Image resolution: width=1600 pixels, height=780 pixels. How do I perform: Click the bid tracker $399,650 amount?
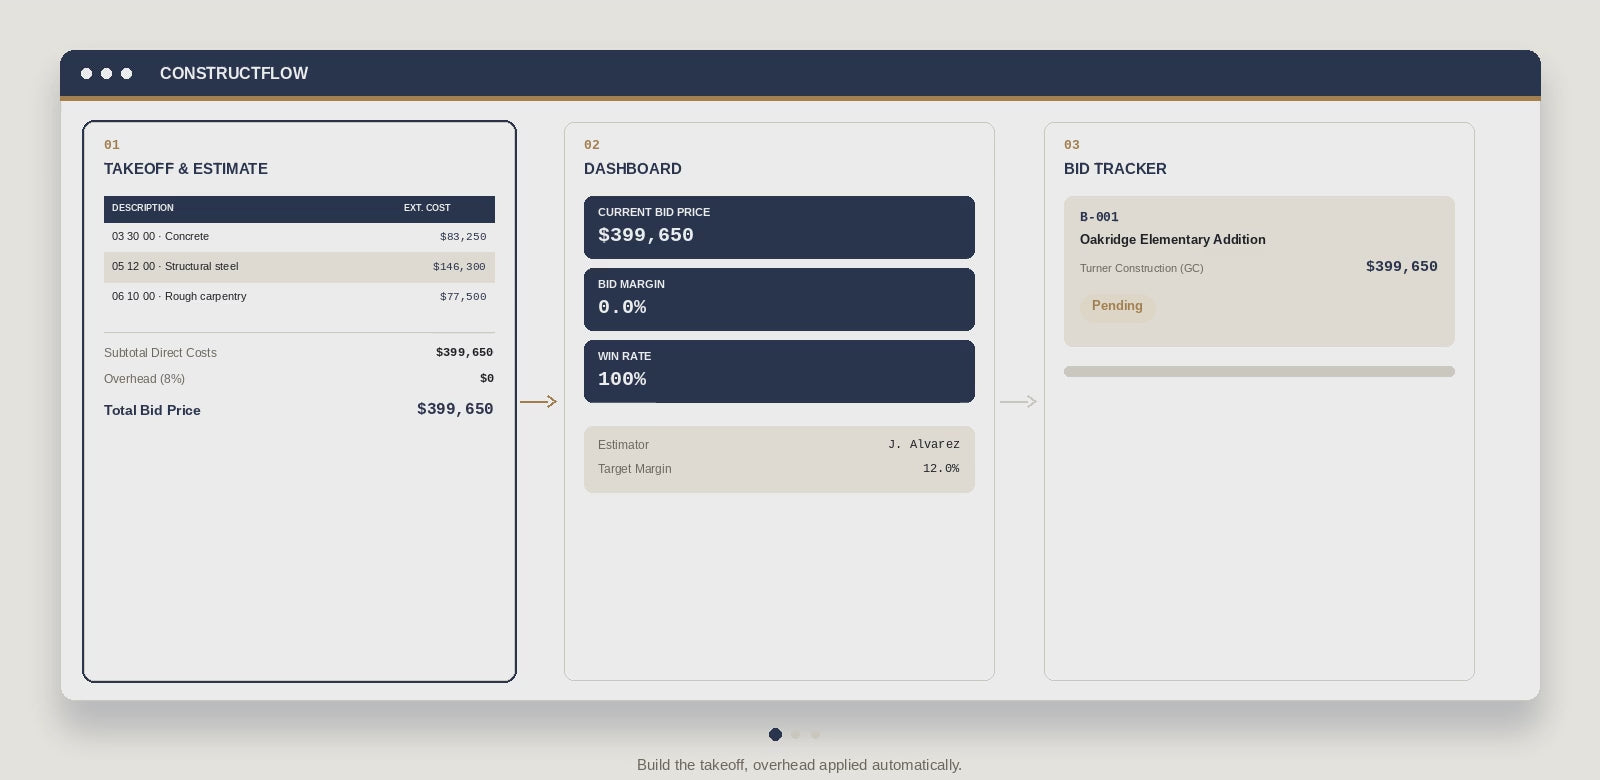coord(1402,266)
